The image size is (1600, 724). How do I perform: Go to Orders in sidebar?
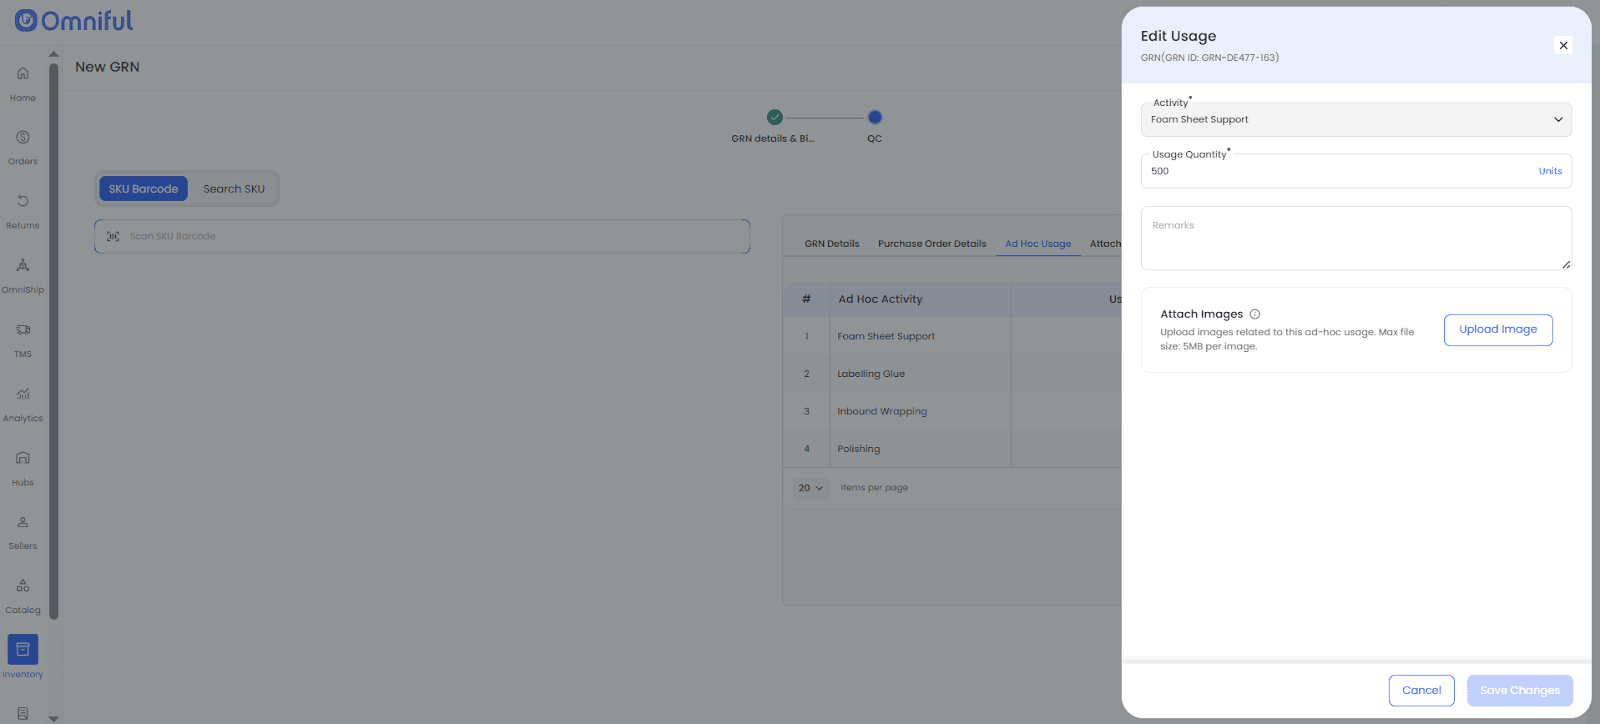(23, 138)
